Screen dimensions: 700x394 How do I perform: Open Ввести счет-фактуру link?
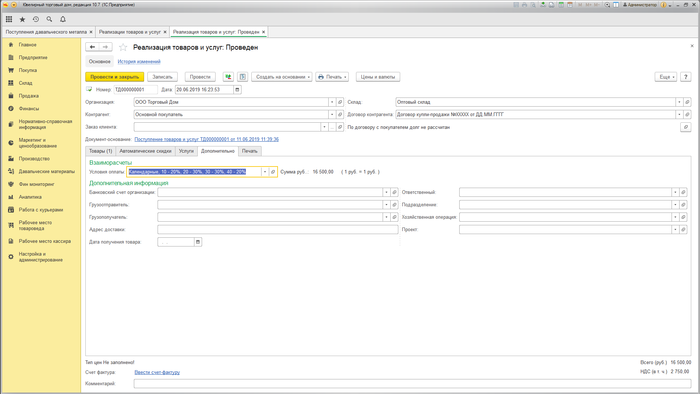click(x=157, y=372)
